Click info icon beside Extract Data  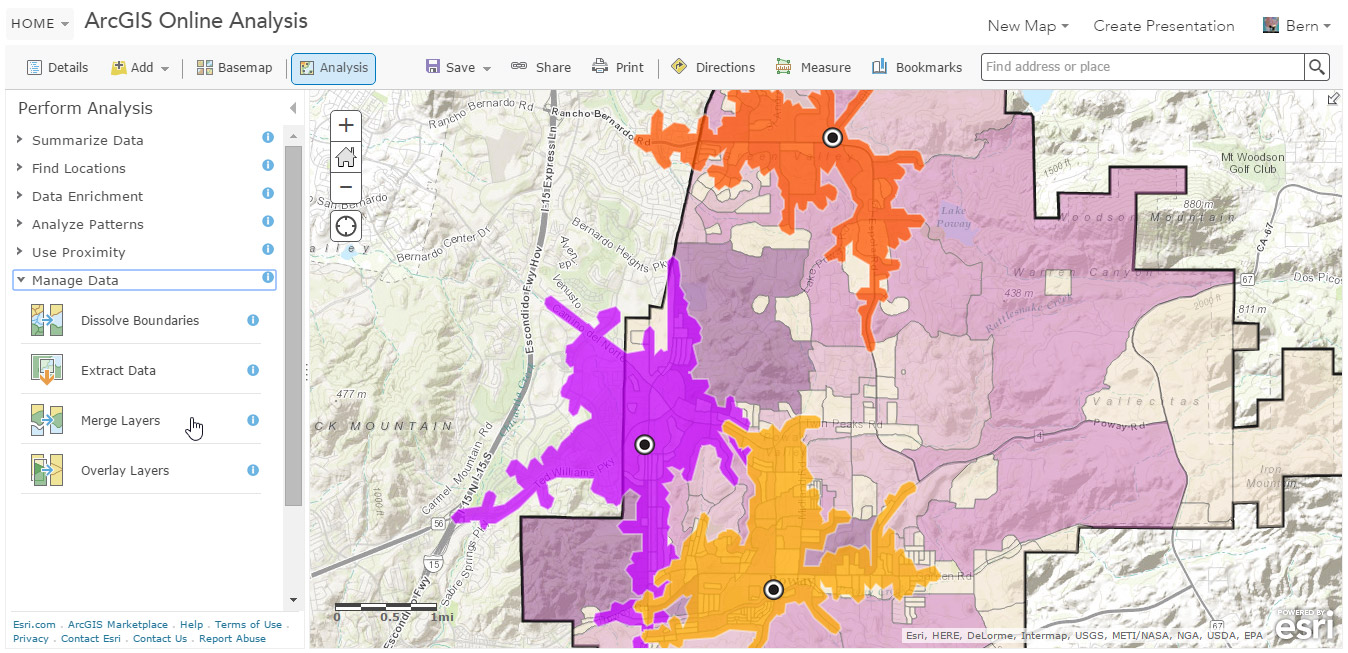(x=253, y=371)
